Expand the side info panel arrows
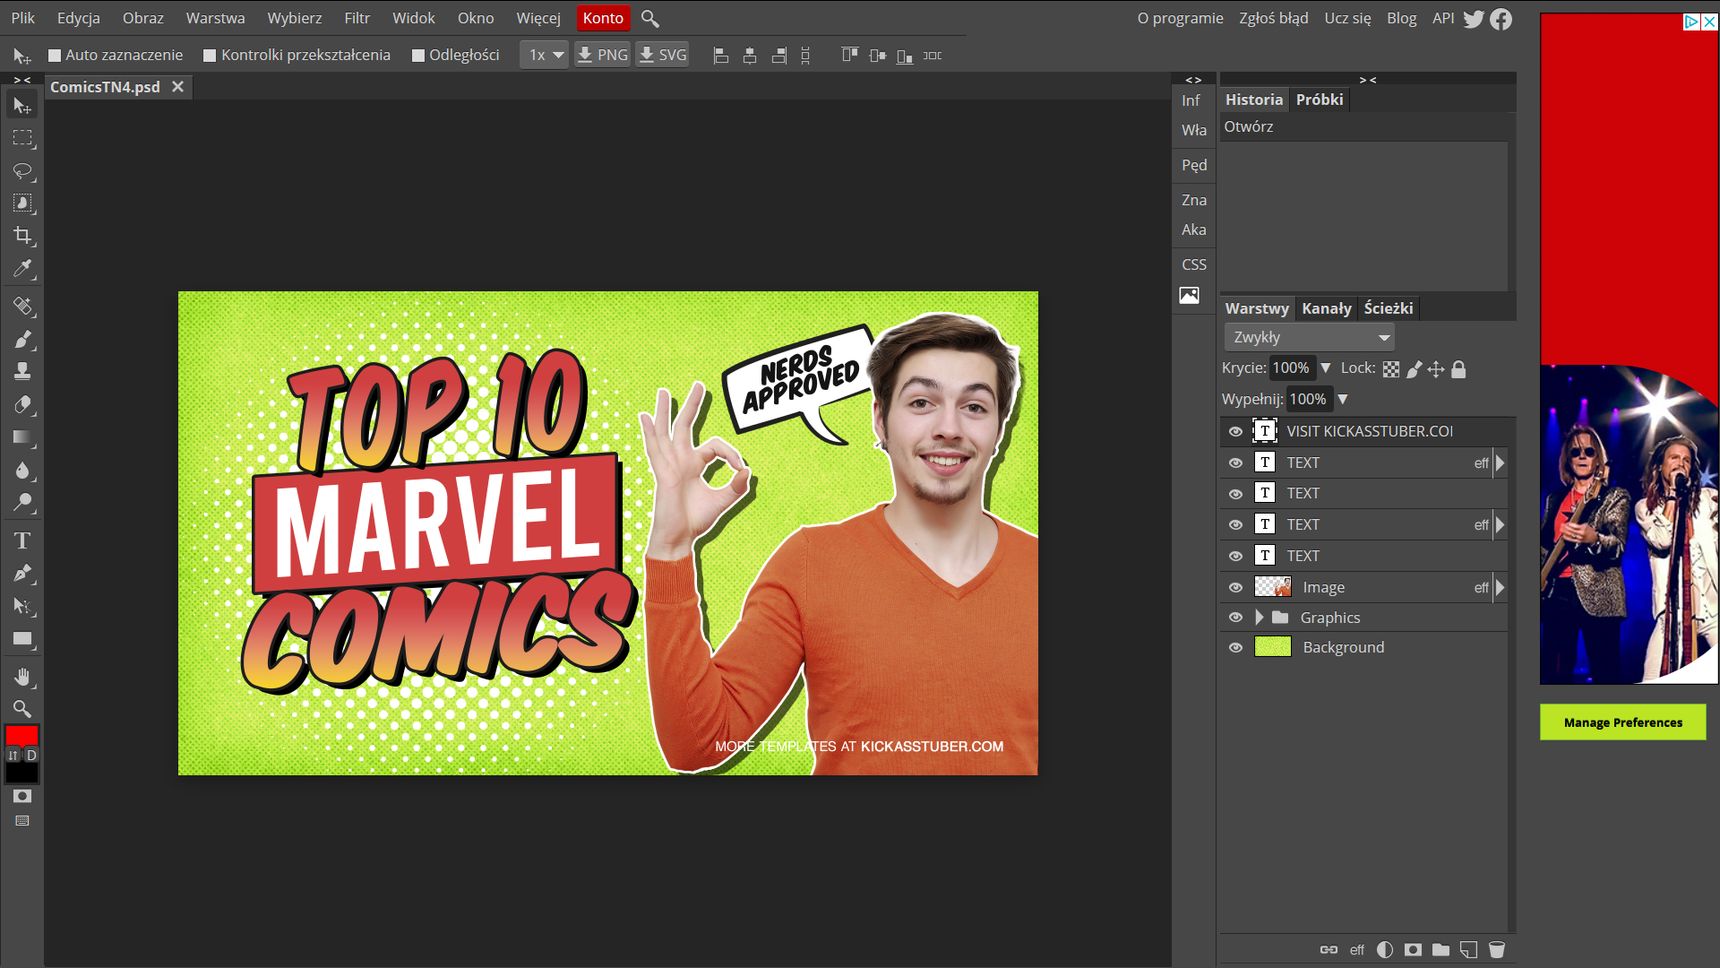This screenshot has width=1720, height=968. [1193, 79]
